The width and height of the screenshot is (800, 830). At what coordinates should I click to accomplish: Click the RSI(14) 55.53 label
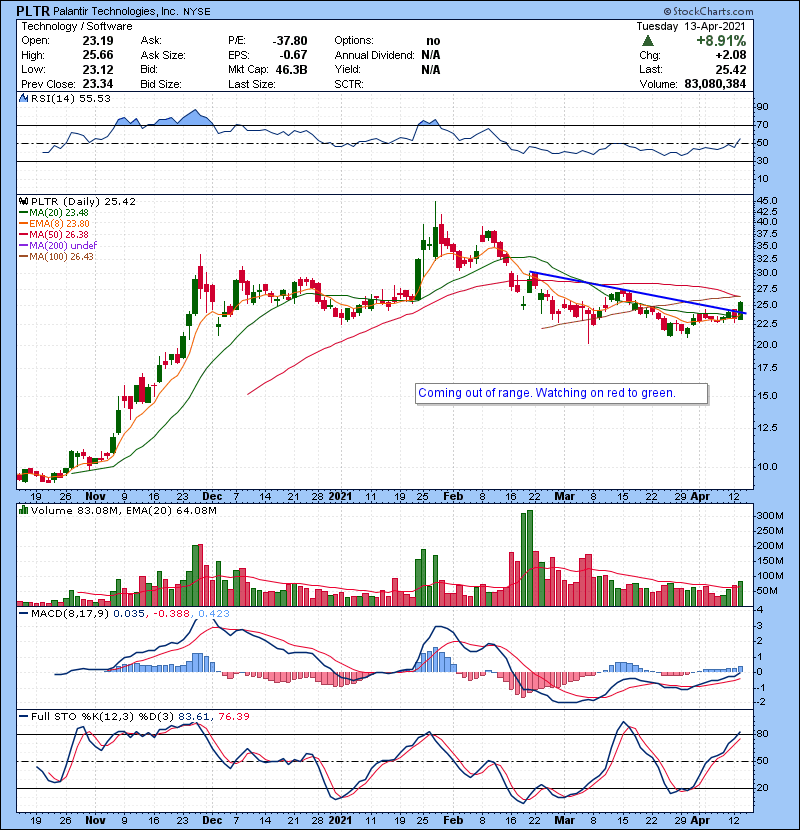coord(70,98)
